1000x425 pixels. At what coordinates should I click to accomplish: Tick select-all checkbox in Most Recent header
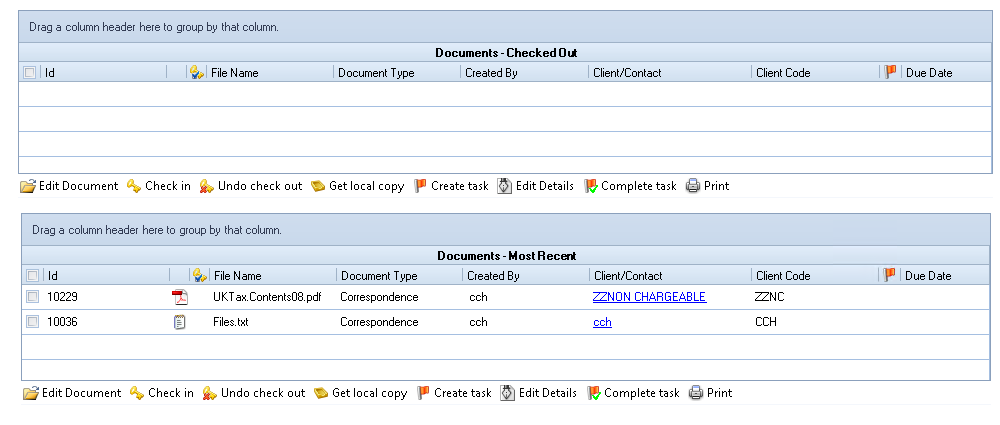(32, 276)
